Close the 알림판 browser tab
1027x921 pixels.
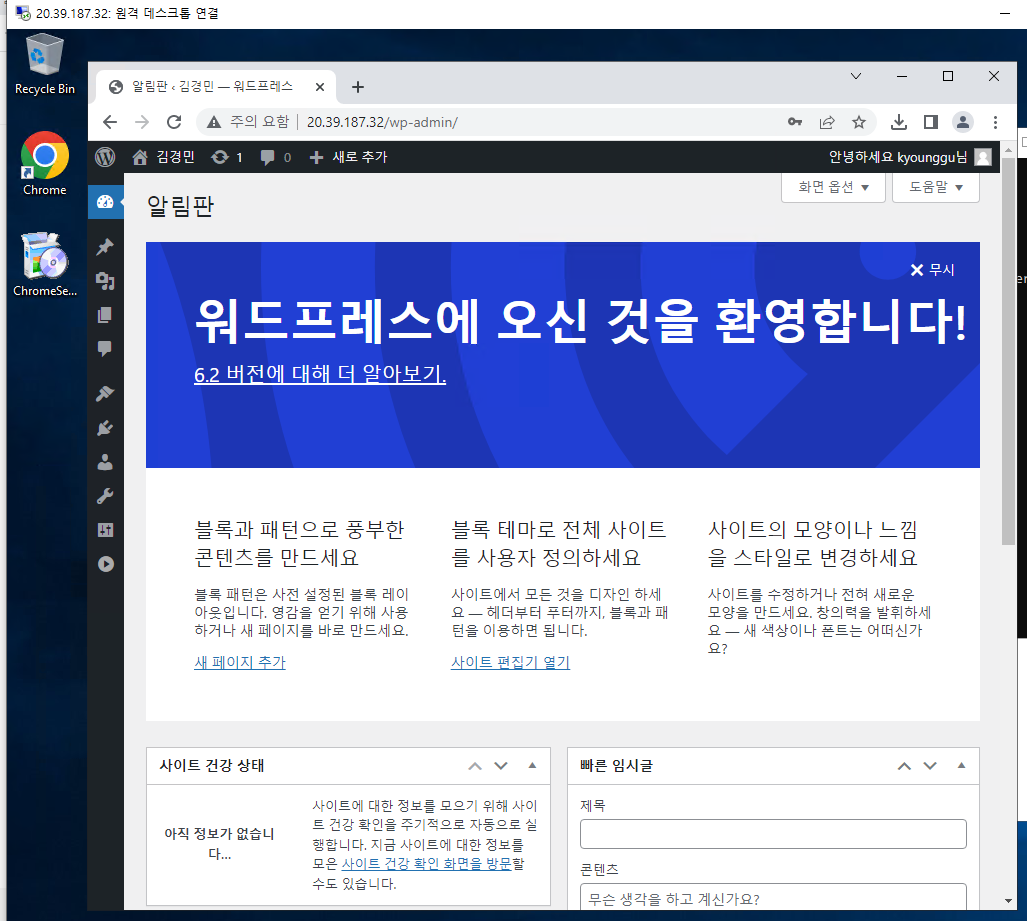click(x=320, y=87)
